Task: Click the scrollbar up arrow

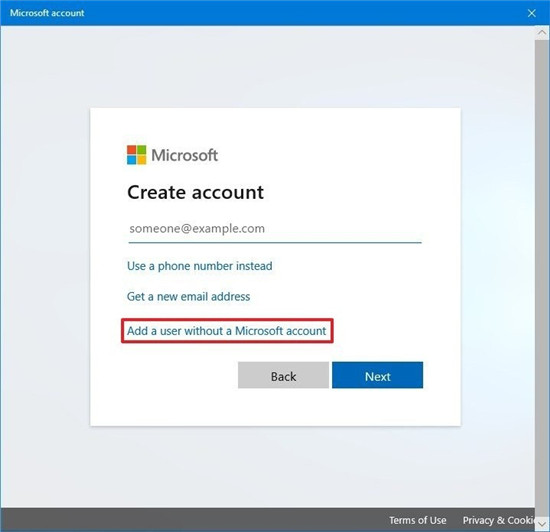Action: 542,33
